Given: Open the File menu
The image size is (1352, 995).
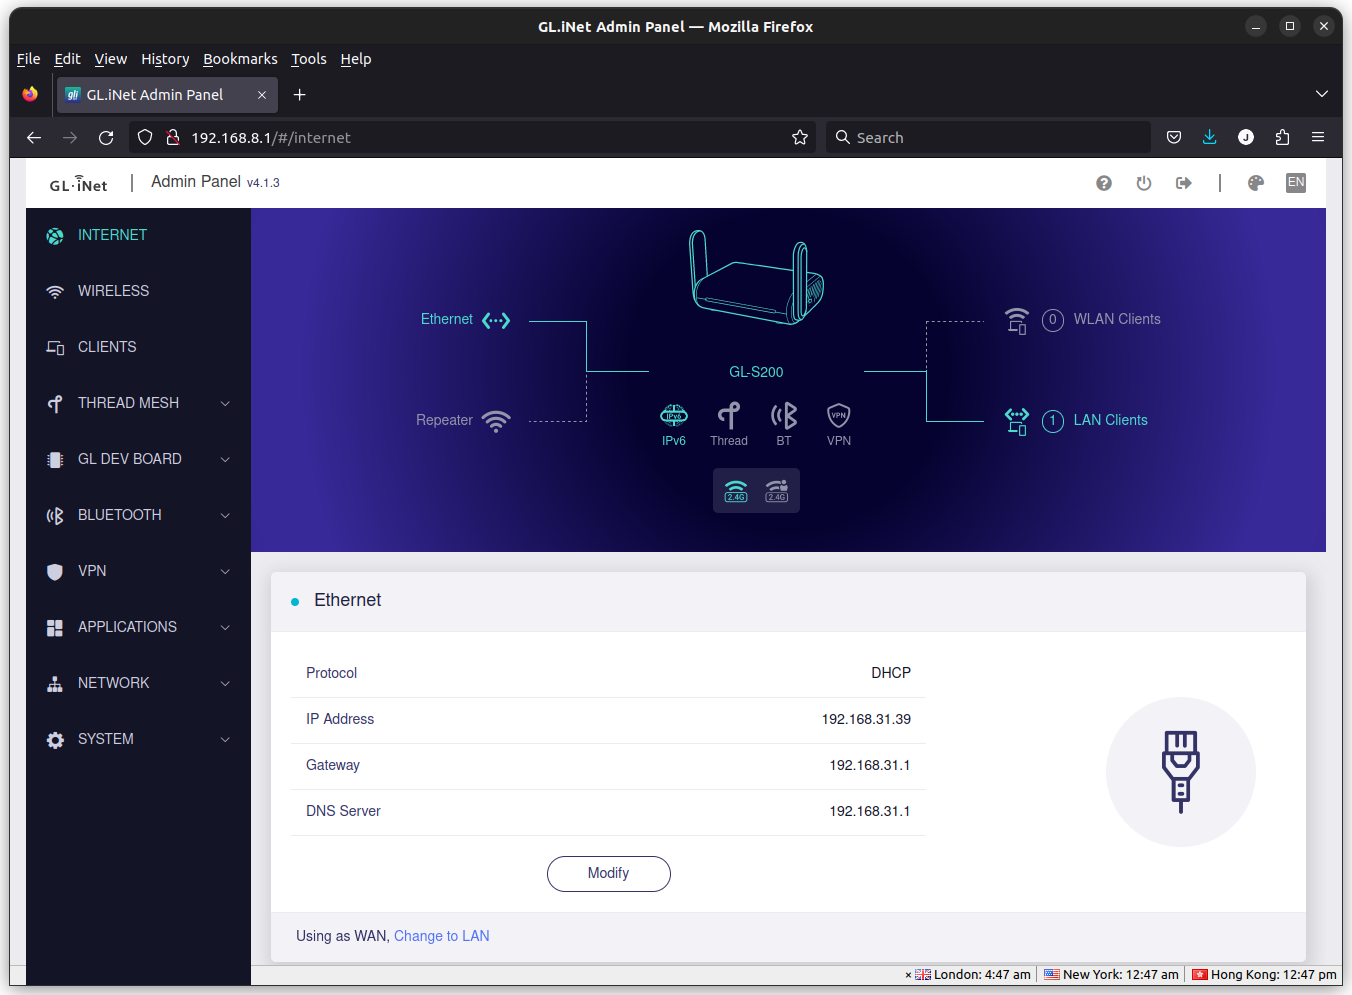Looking at the screenshot, I should pos(29,59).
